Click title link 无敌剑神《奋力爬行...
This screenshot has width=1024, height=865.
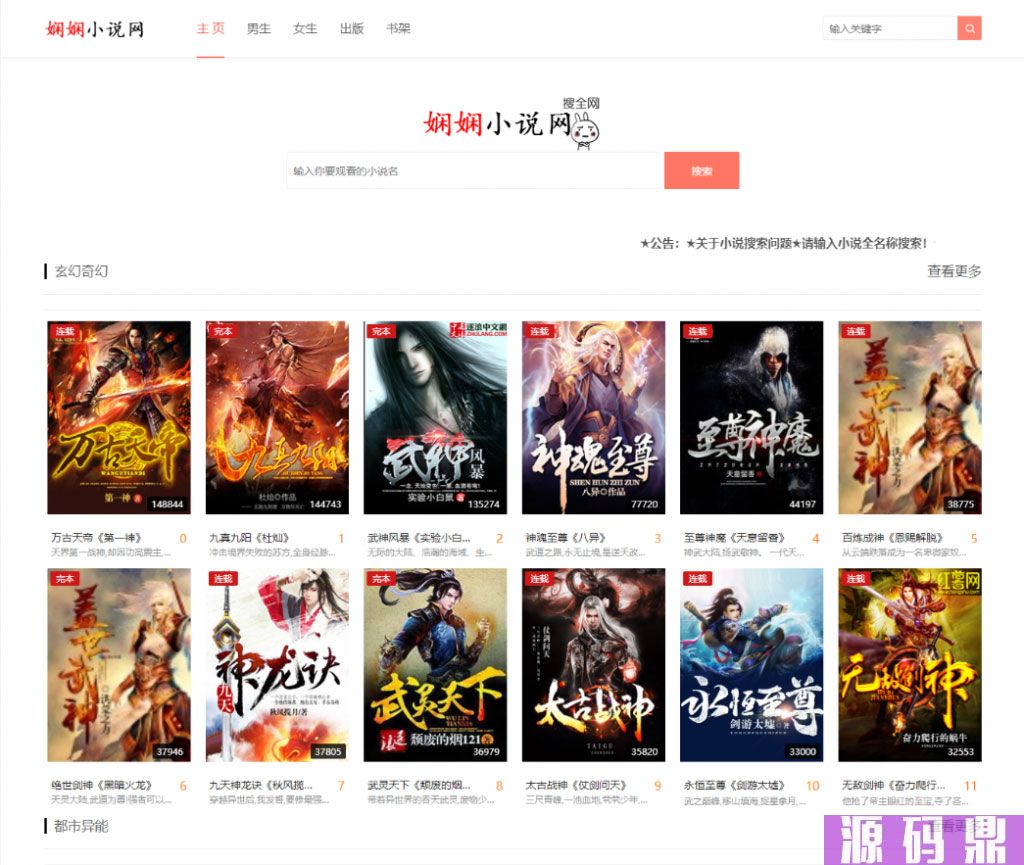[893, 785]
